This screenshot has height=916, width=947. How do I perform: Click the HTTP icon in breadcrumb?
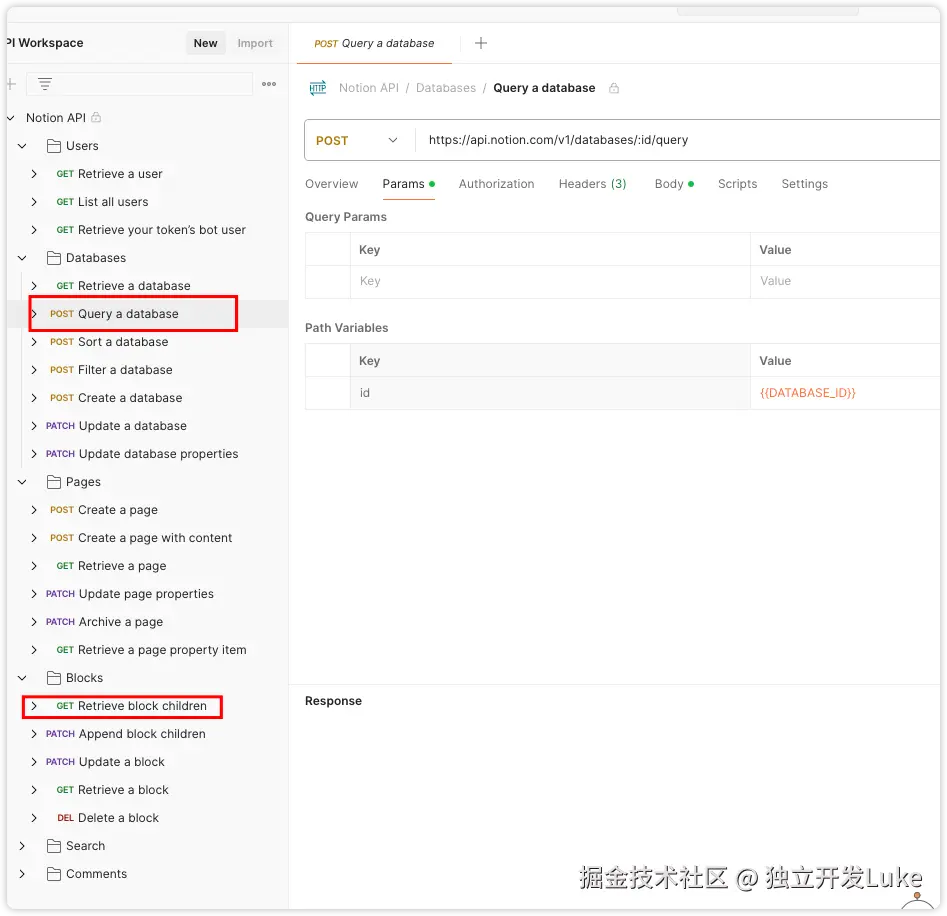coord(318,88)
